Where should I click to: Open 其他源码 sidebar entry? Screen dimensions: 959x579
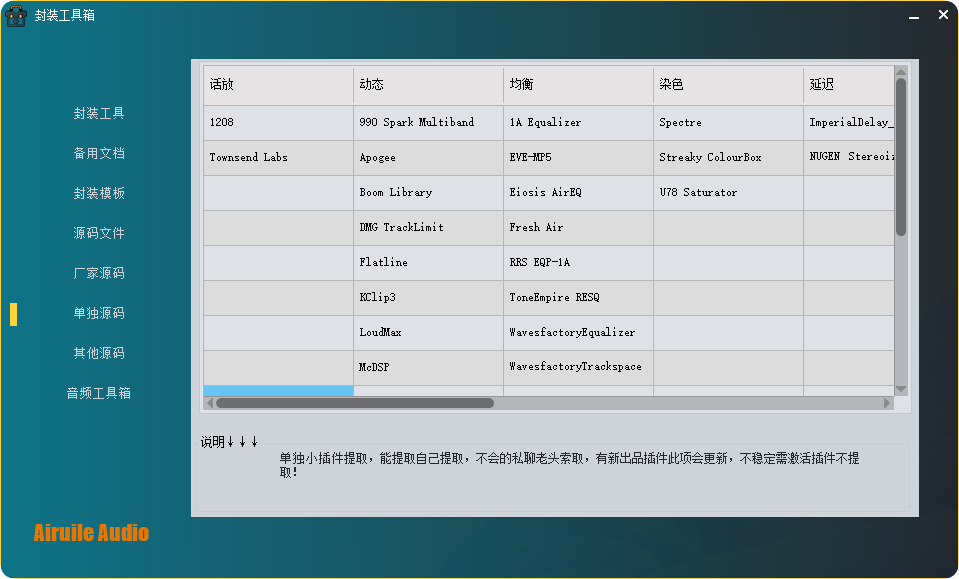(x=99, y=353)
